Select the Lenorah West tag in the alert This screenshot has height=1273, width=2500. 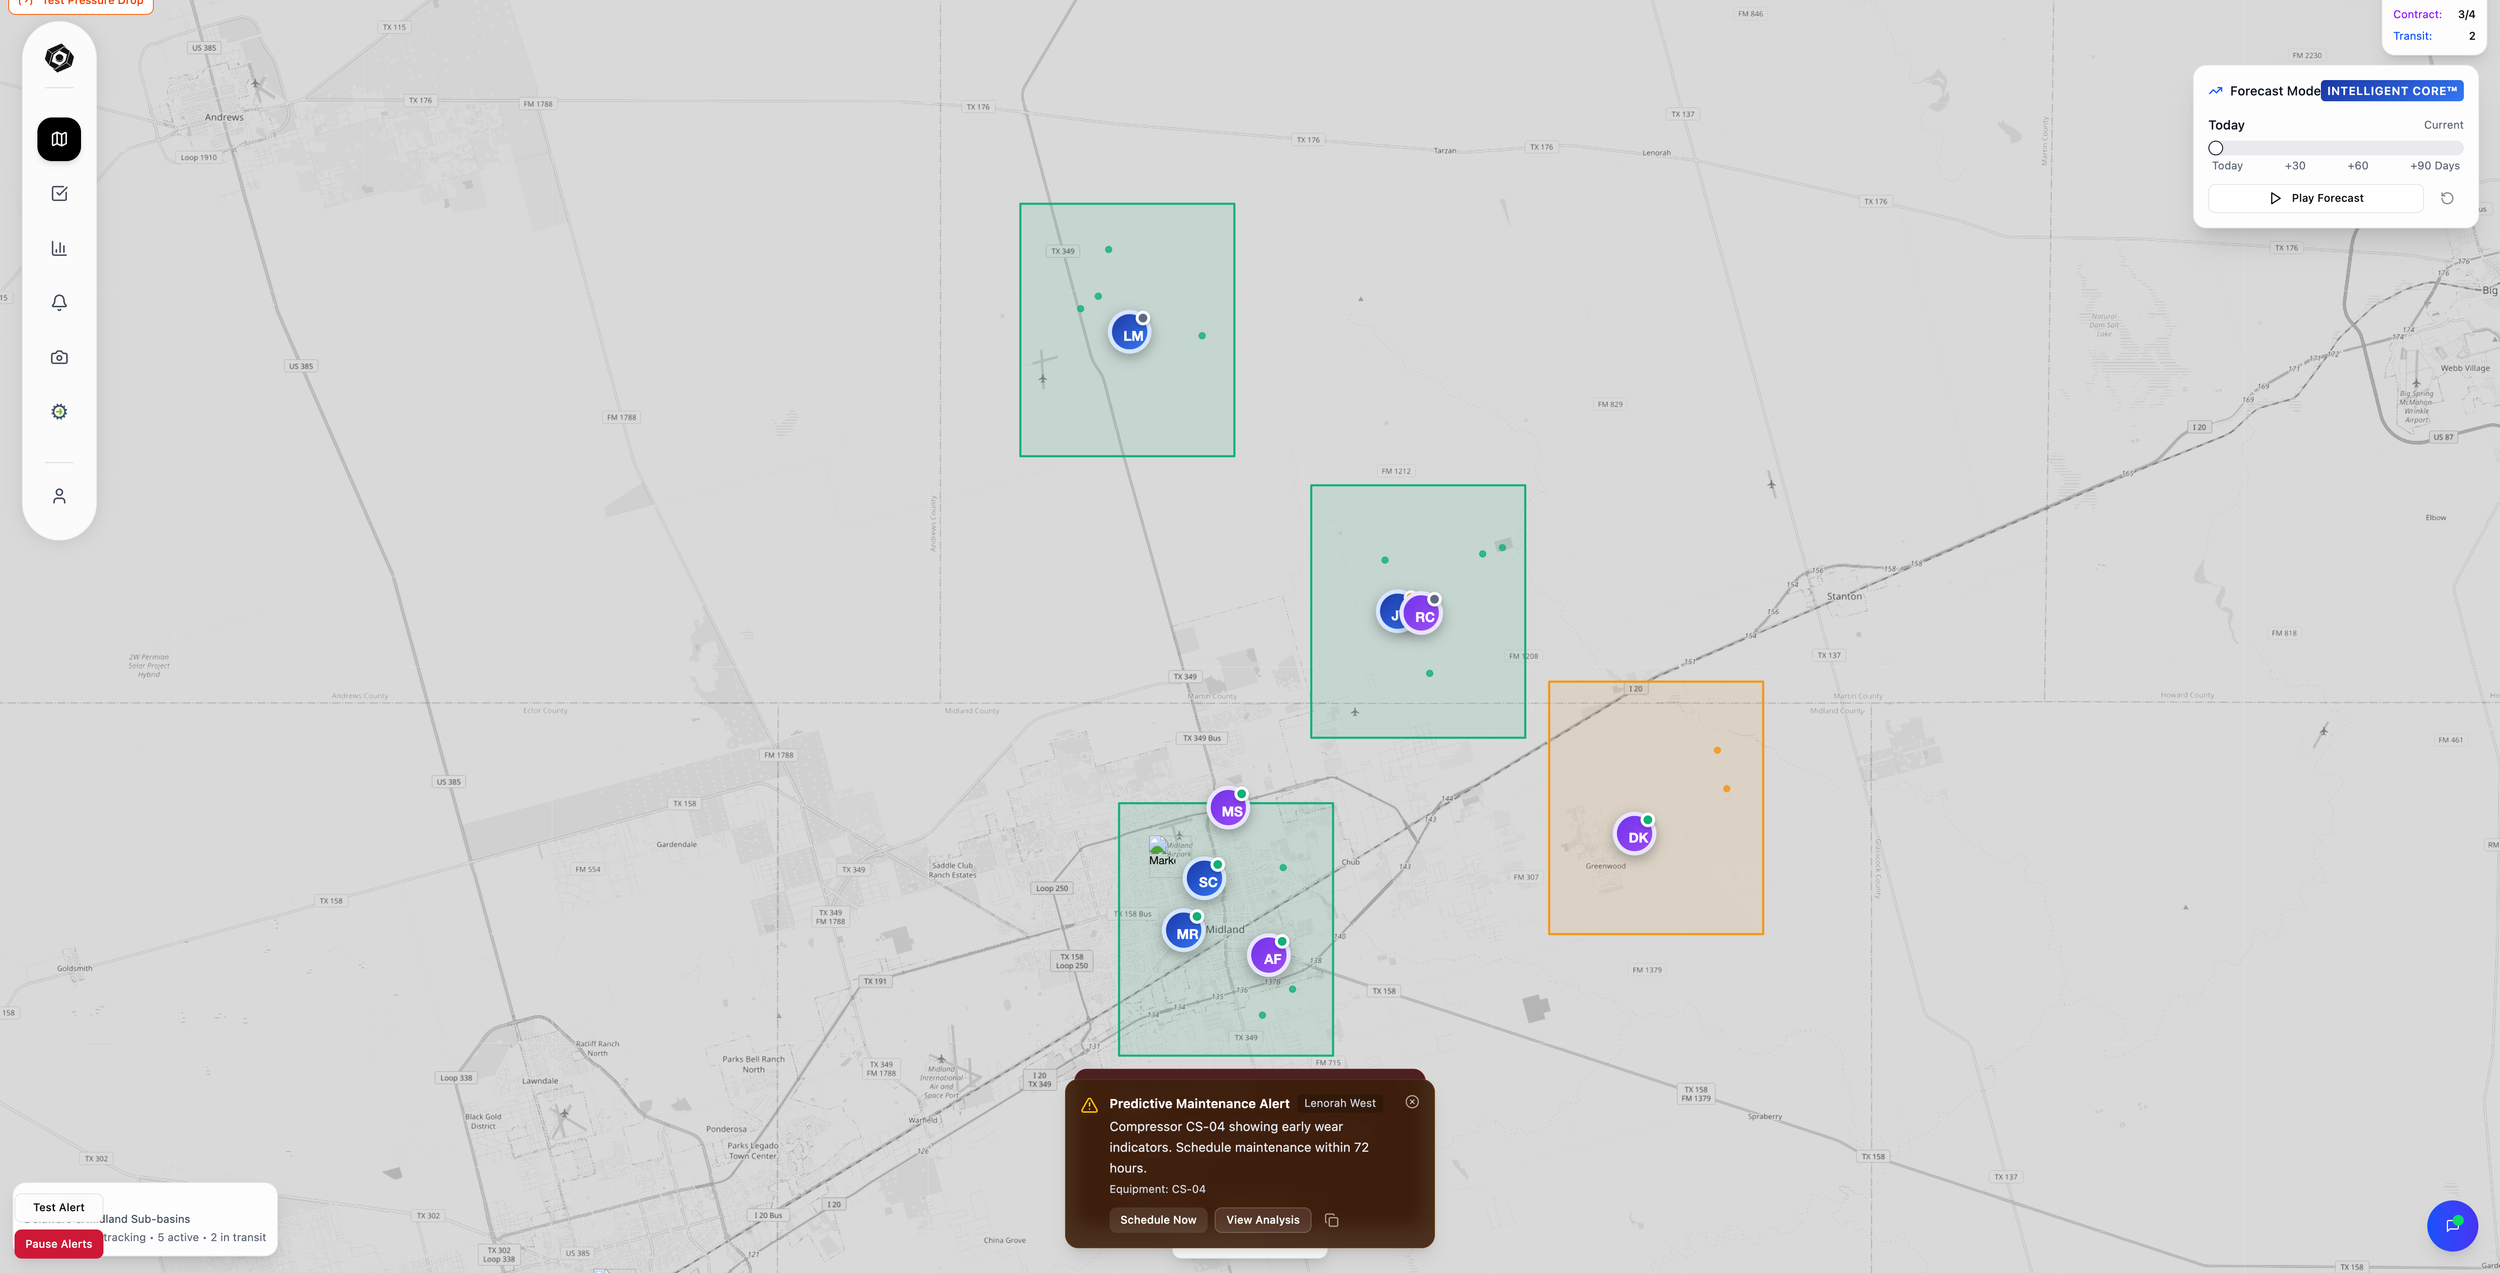pyautogui.click(x=1339, y=1103)
